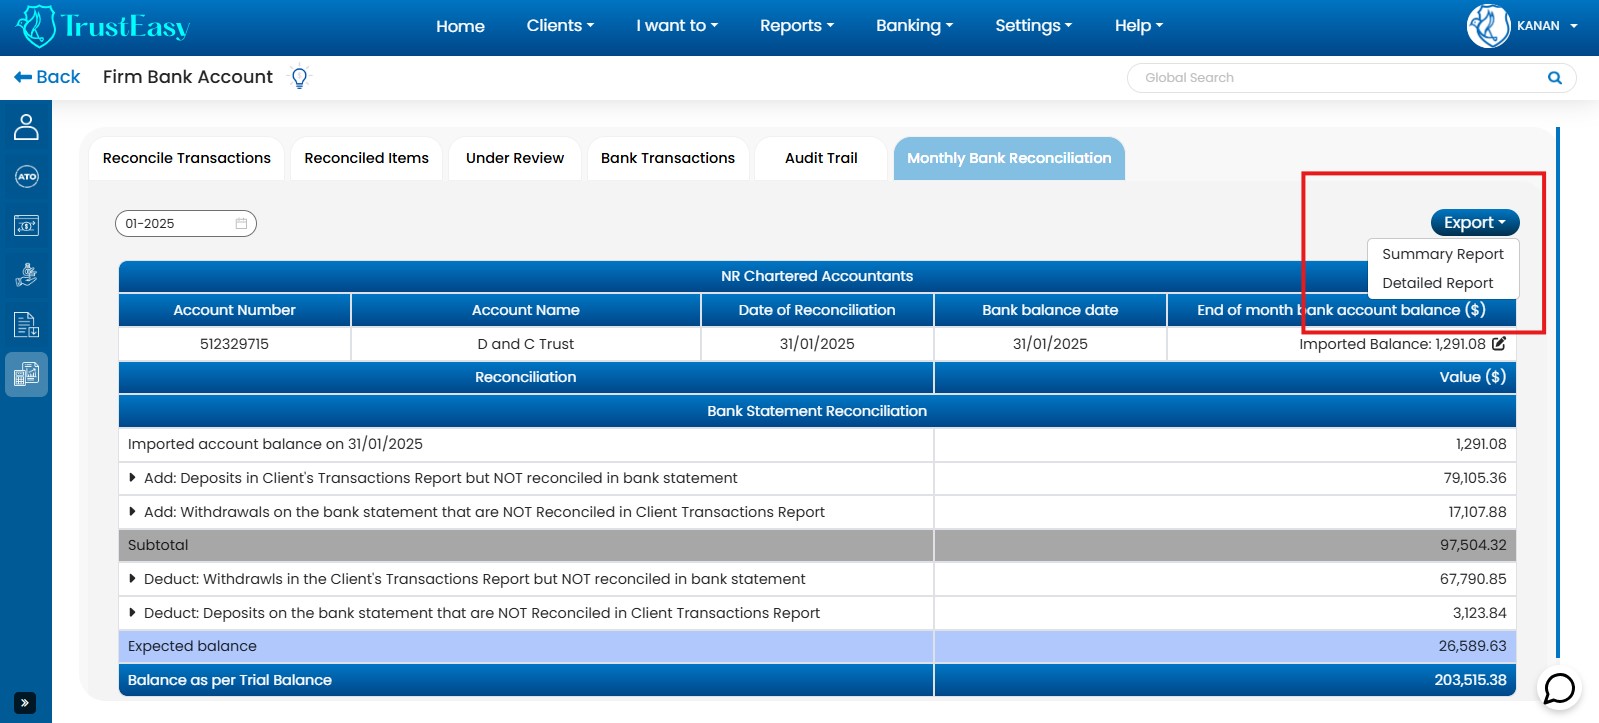
Task: Click the Global Search magnifier icon
Action: 1554,78
